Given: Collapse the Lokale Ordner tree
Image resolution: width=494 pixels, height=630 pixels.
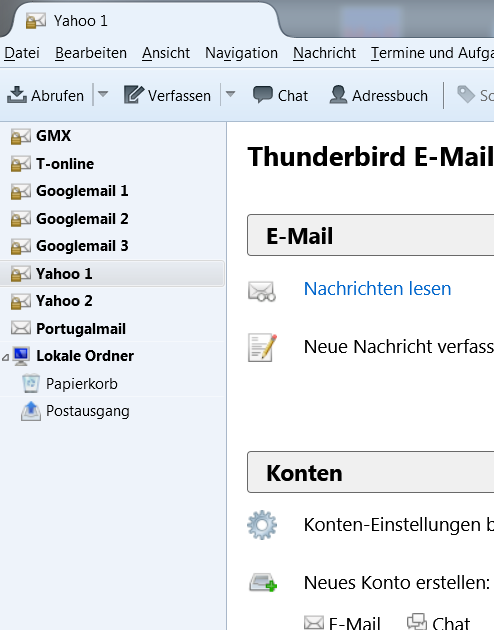Looking at the screenshot, I should tap(5, 356).
